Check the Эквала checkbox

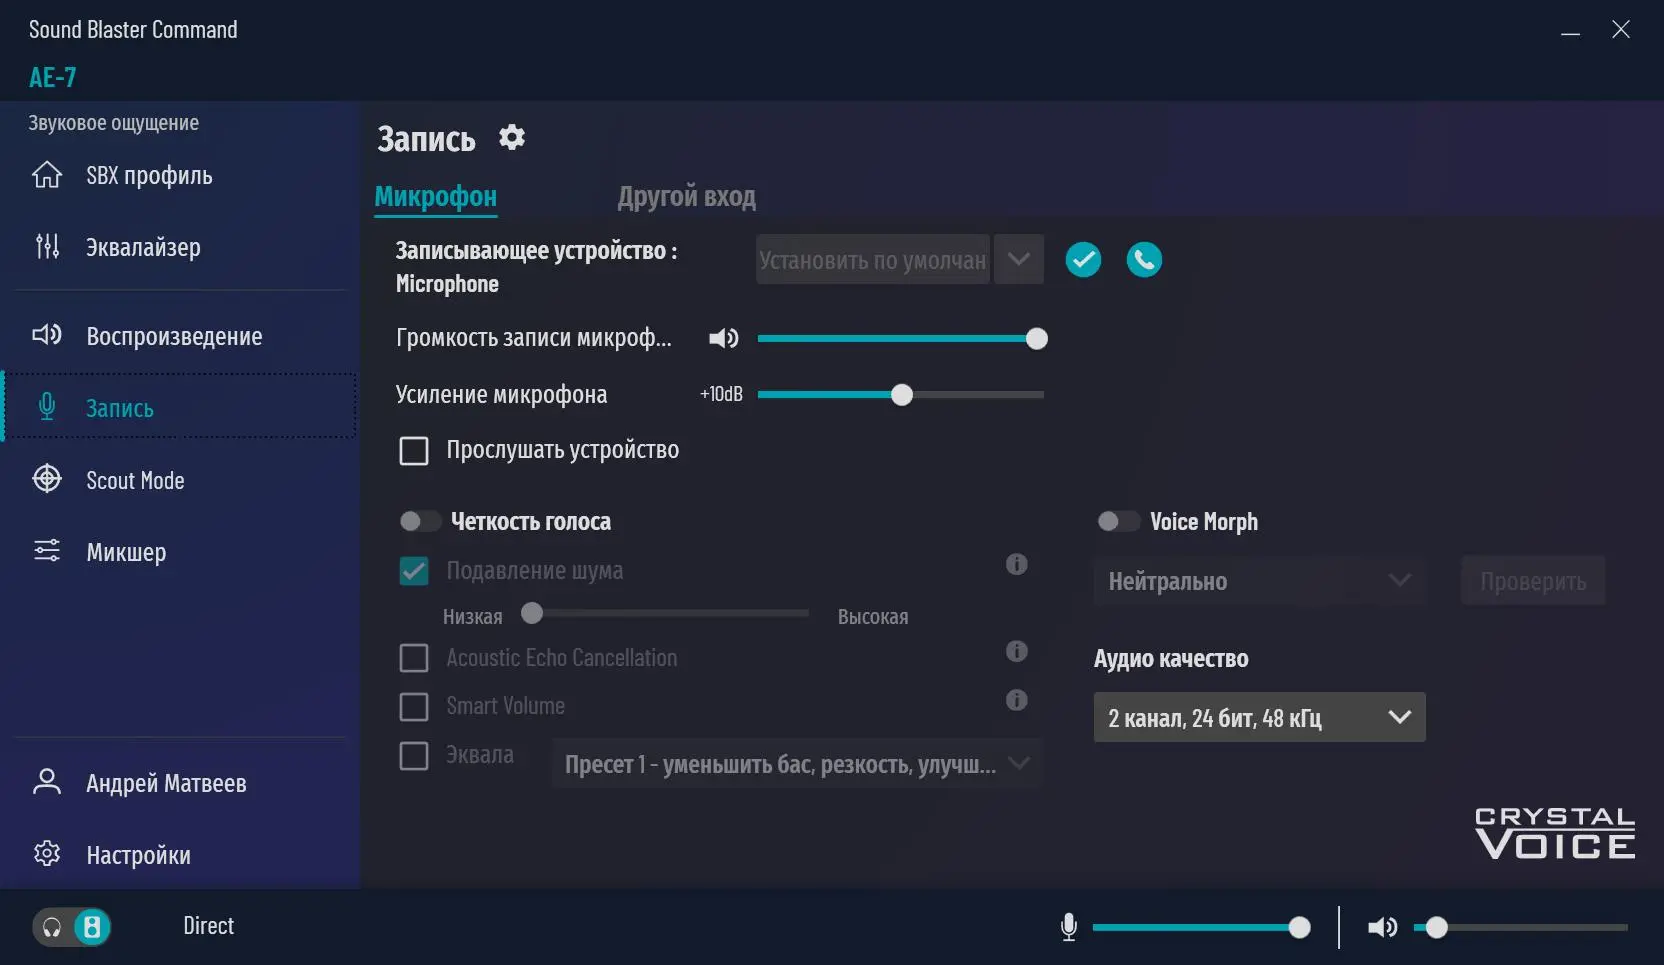pyautogui.click(x=414, y=756)
